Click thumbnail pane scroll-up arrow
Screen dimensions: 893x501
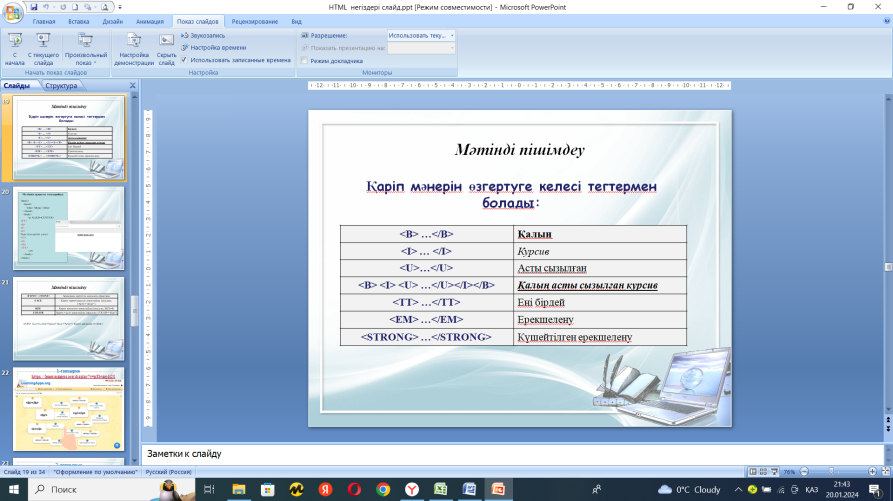coord(135,97)
